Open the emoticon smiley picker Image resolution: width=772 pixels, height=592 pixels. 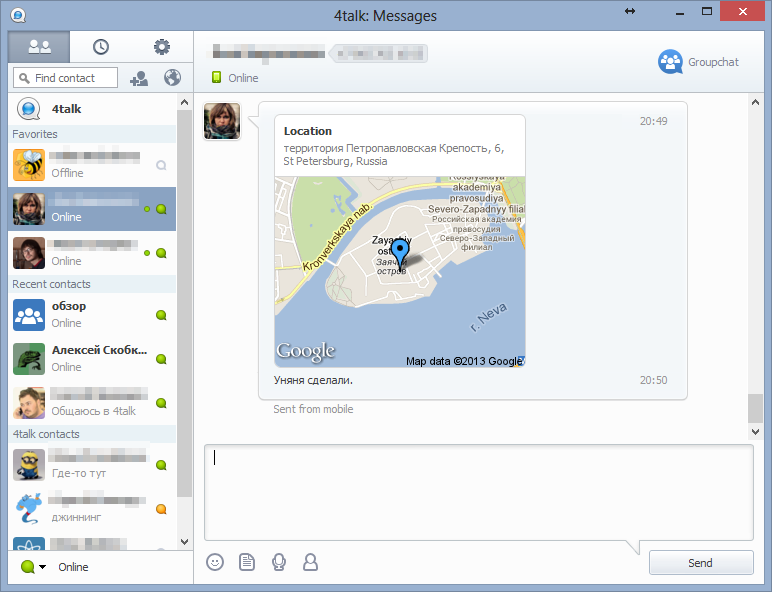click(215, 562)
